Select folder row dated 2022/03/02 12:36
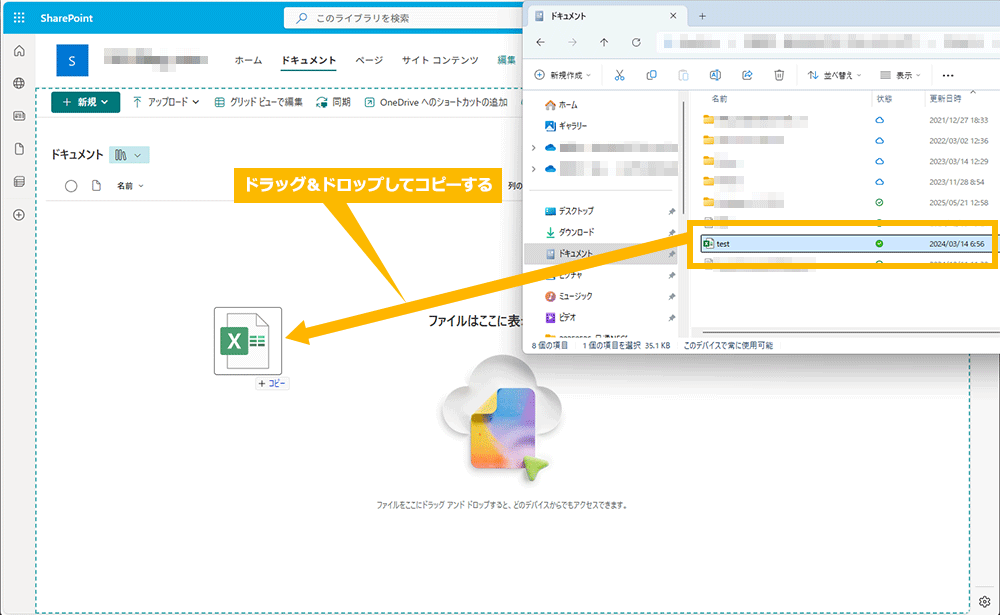The width and height of the screenshot is (1000, 615). pos(845,140)
